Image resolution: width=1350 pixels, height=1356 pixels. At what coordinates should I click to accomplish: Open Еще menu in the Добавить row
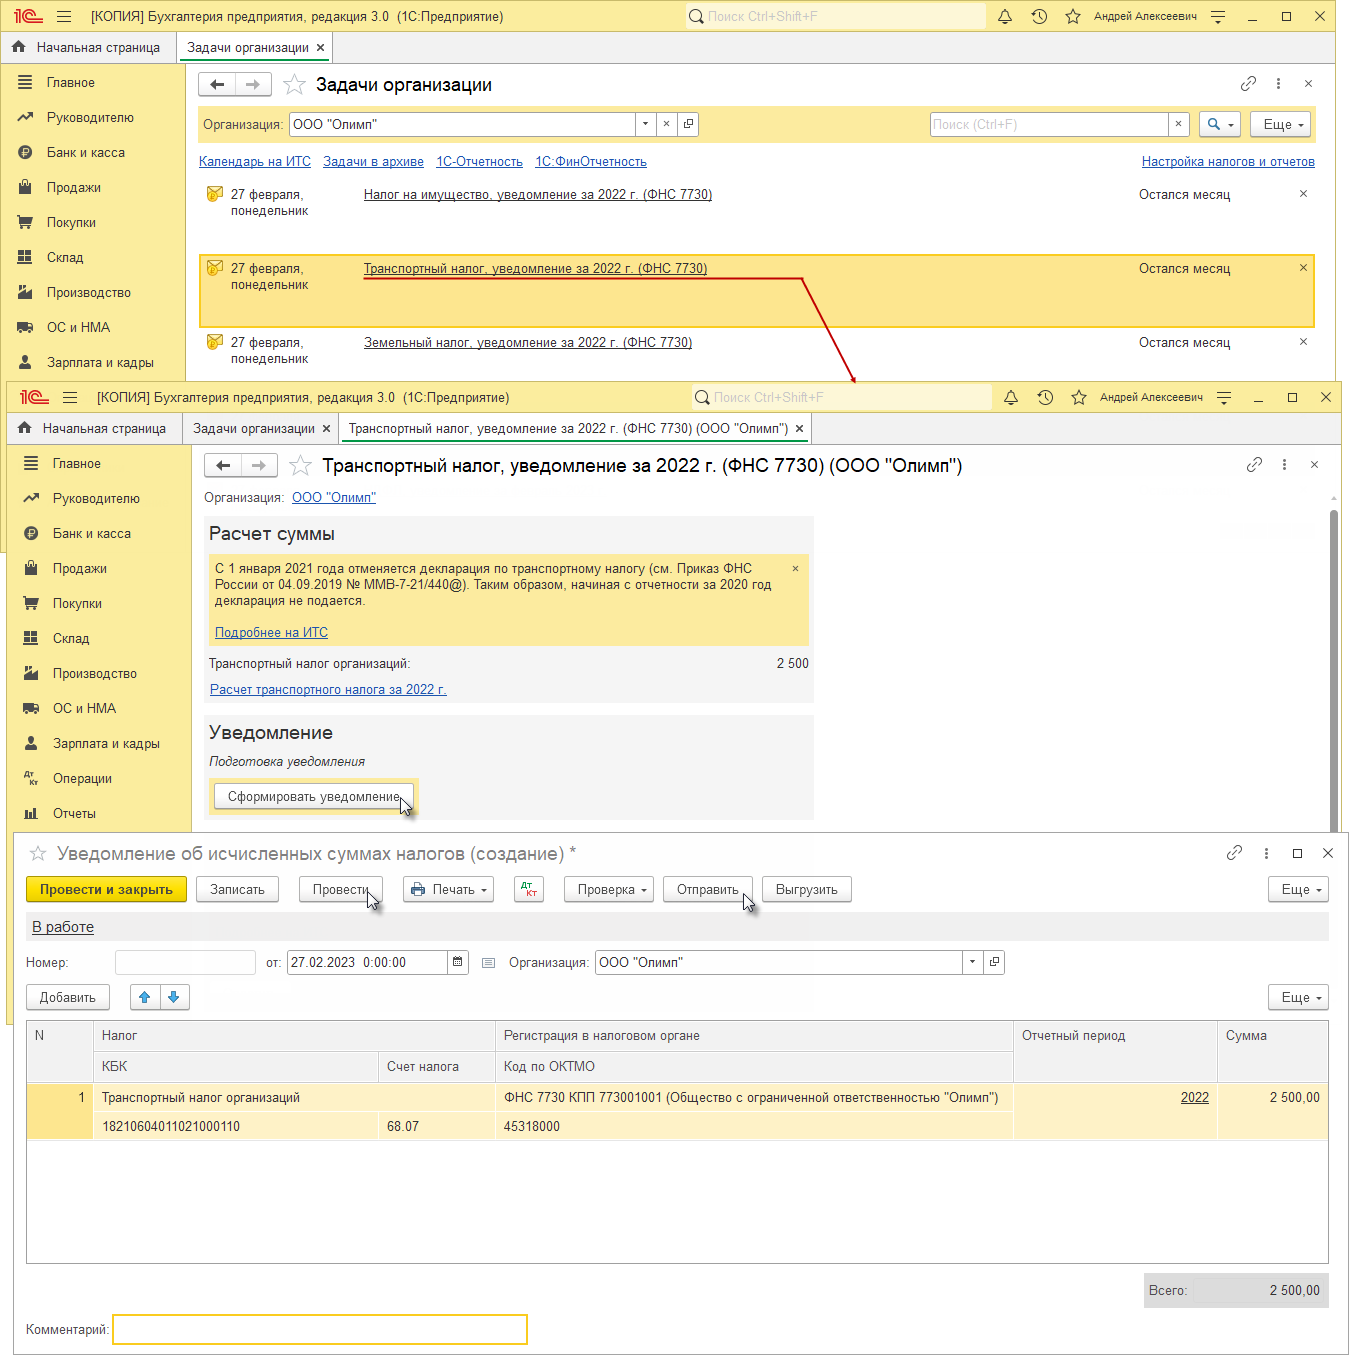point(1299,997)
